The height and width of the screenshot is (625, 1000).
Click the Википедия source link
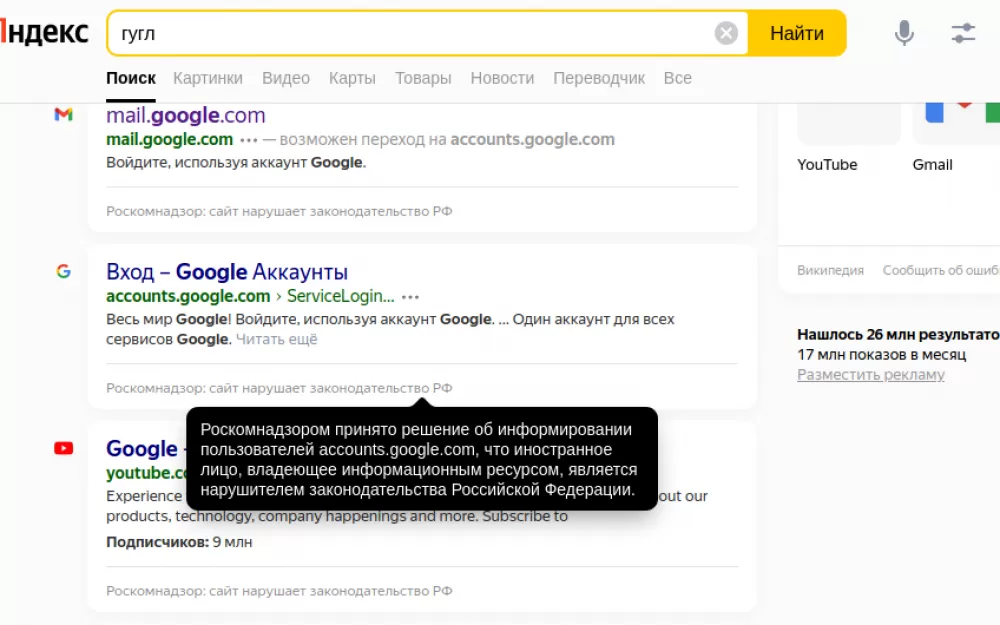click(x=830, y=270)
